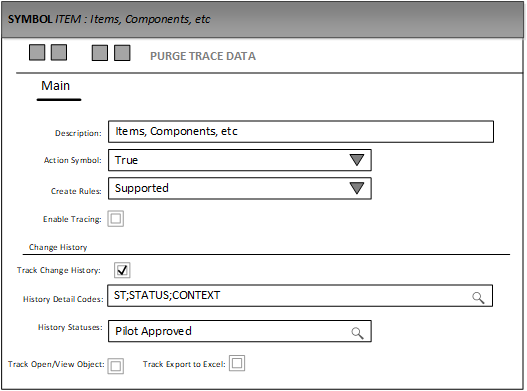The width and height of the screenshot is (527, 391).
Task: Uncheck Track Change History checkbox
Action: point(122,270)
